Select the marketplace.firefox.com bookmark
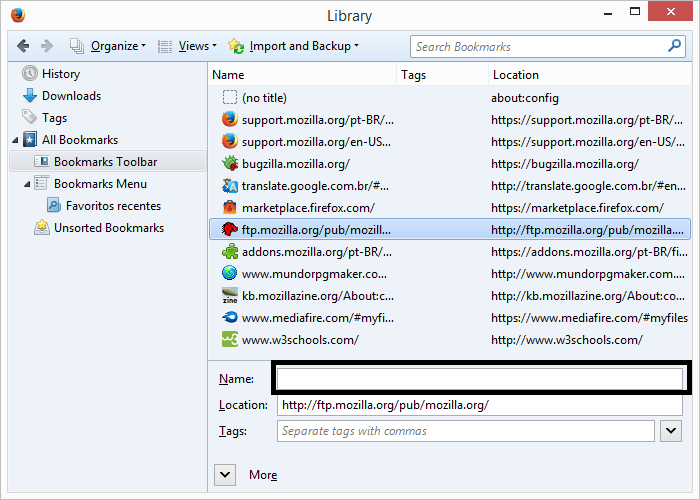The width and height of the screenshot is (700, 500). 450,208
